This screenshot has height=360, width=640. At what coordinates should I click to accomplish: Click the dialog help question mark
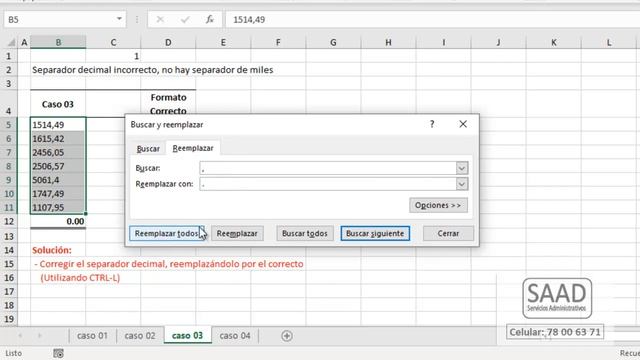click(x=432, y=124)
